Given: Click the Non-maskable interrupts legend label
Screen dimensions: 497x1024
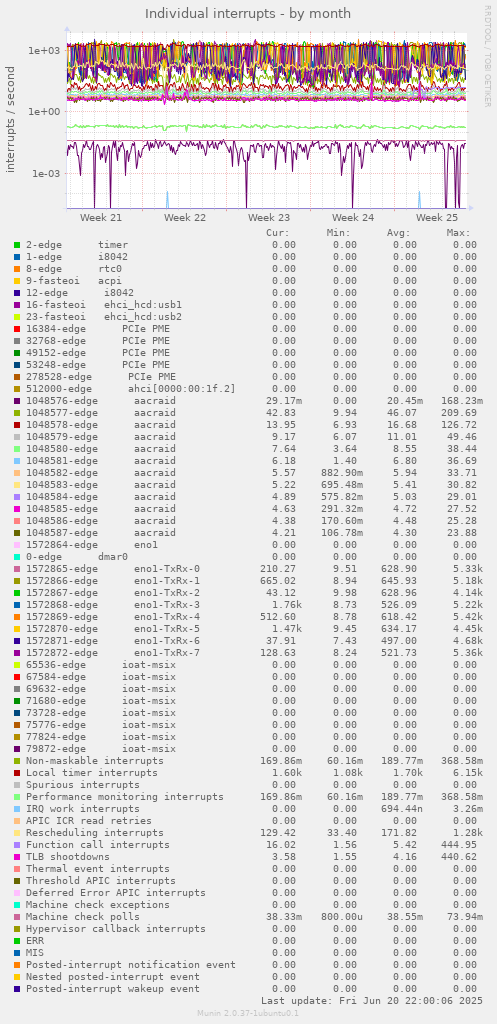Looking at the screenshot, I should (x=95, y=761).
